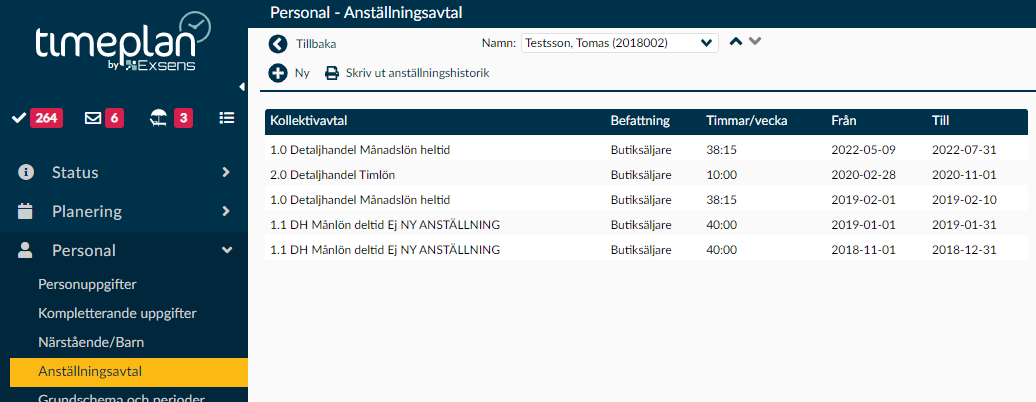Open the envelope messages badge showing 6
The image size is (1036, 402).
tap(104, 118)
